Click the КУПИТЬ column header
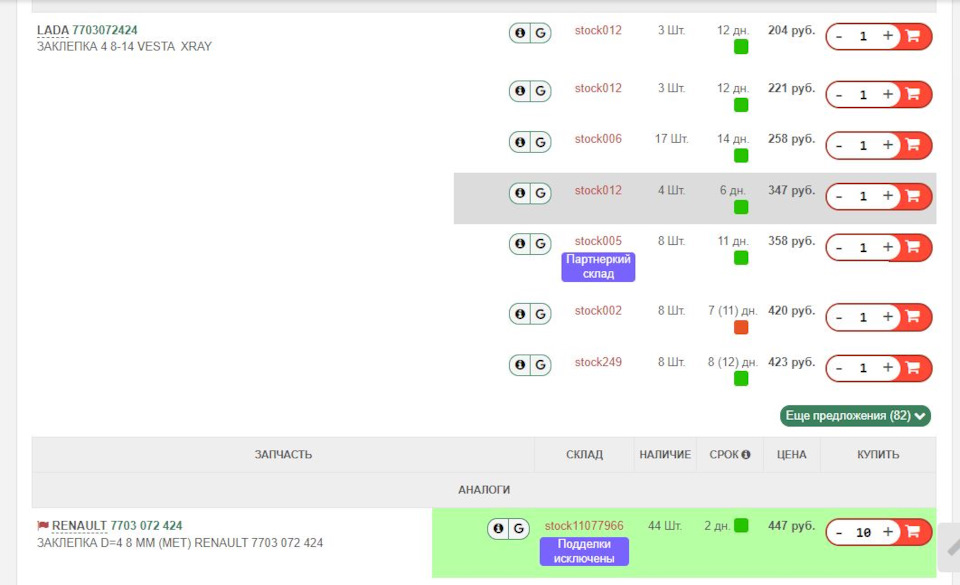 click(878, 455)
